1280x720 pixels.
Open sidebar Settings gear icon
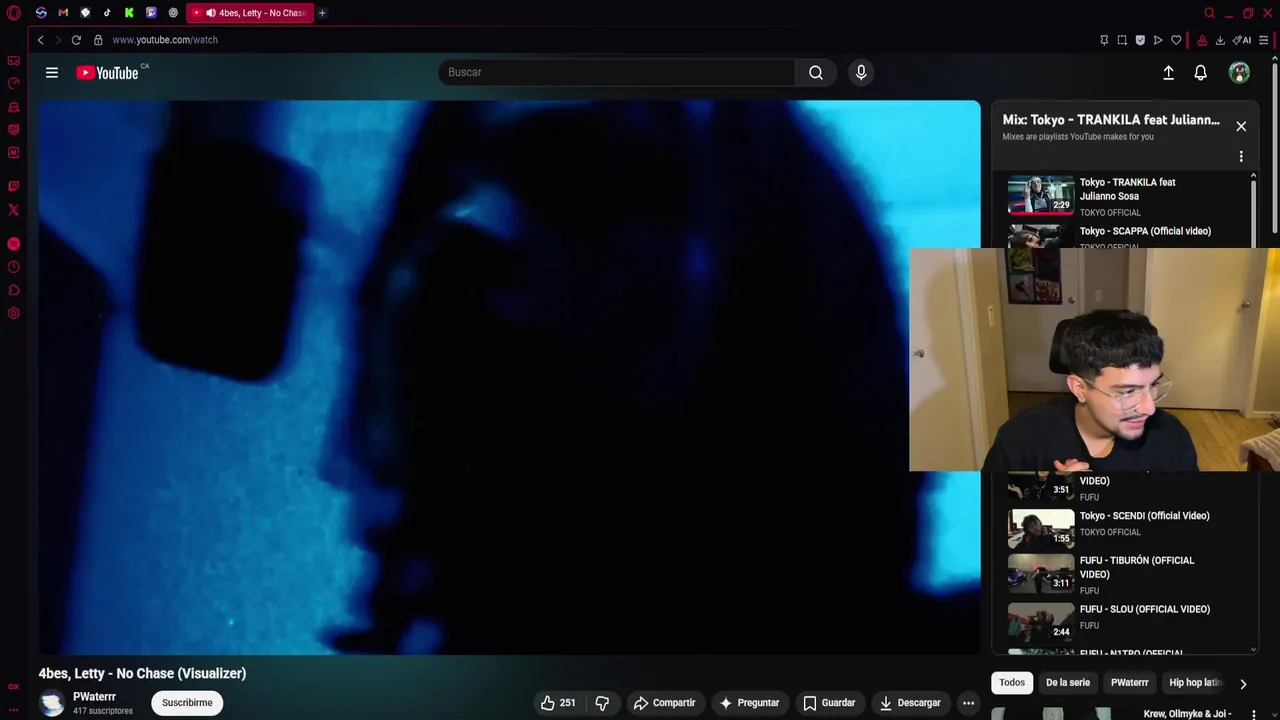pos(13,313)
